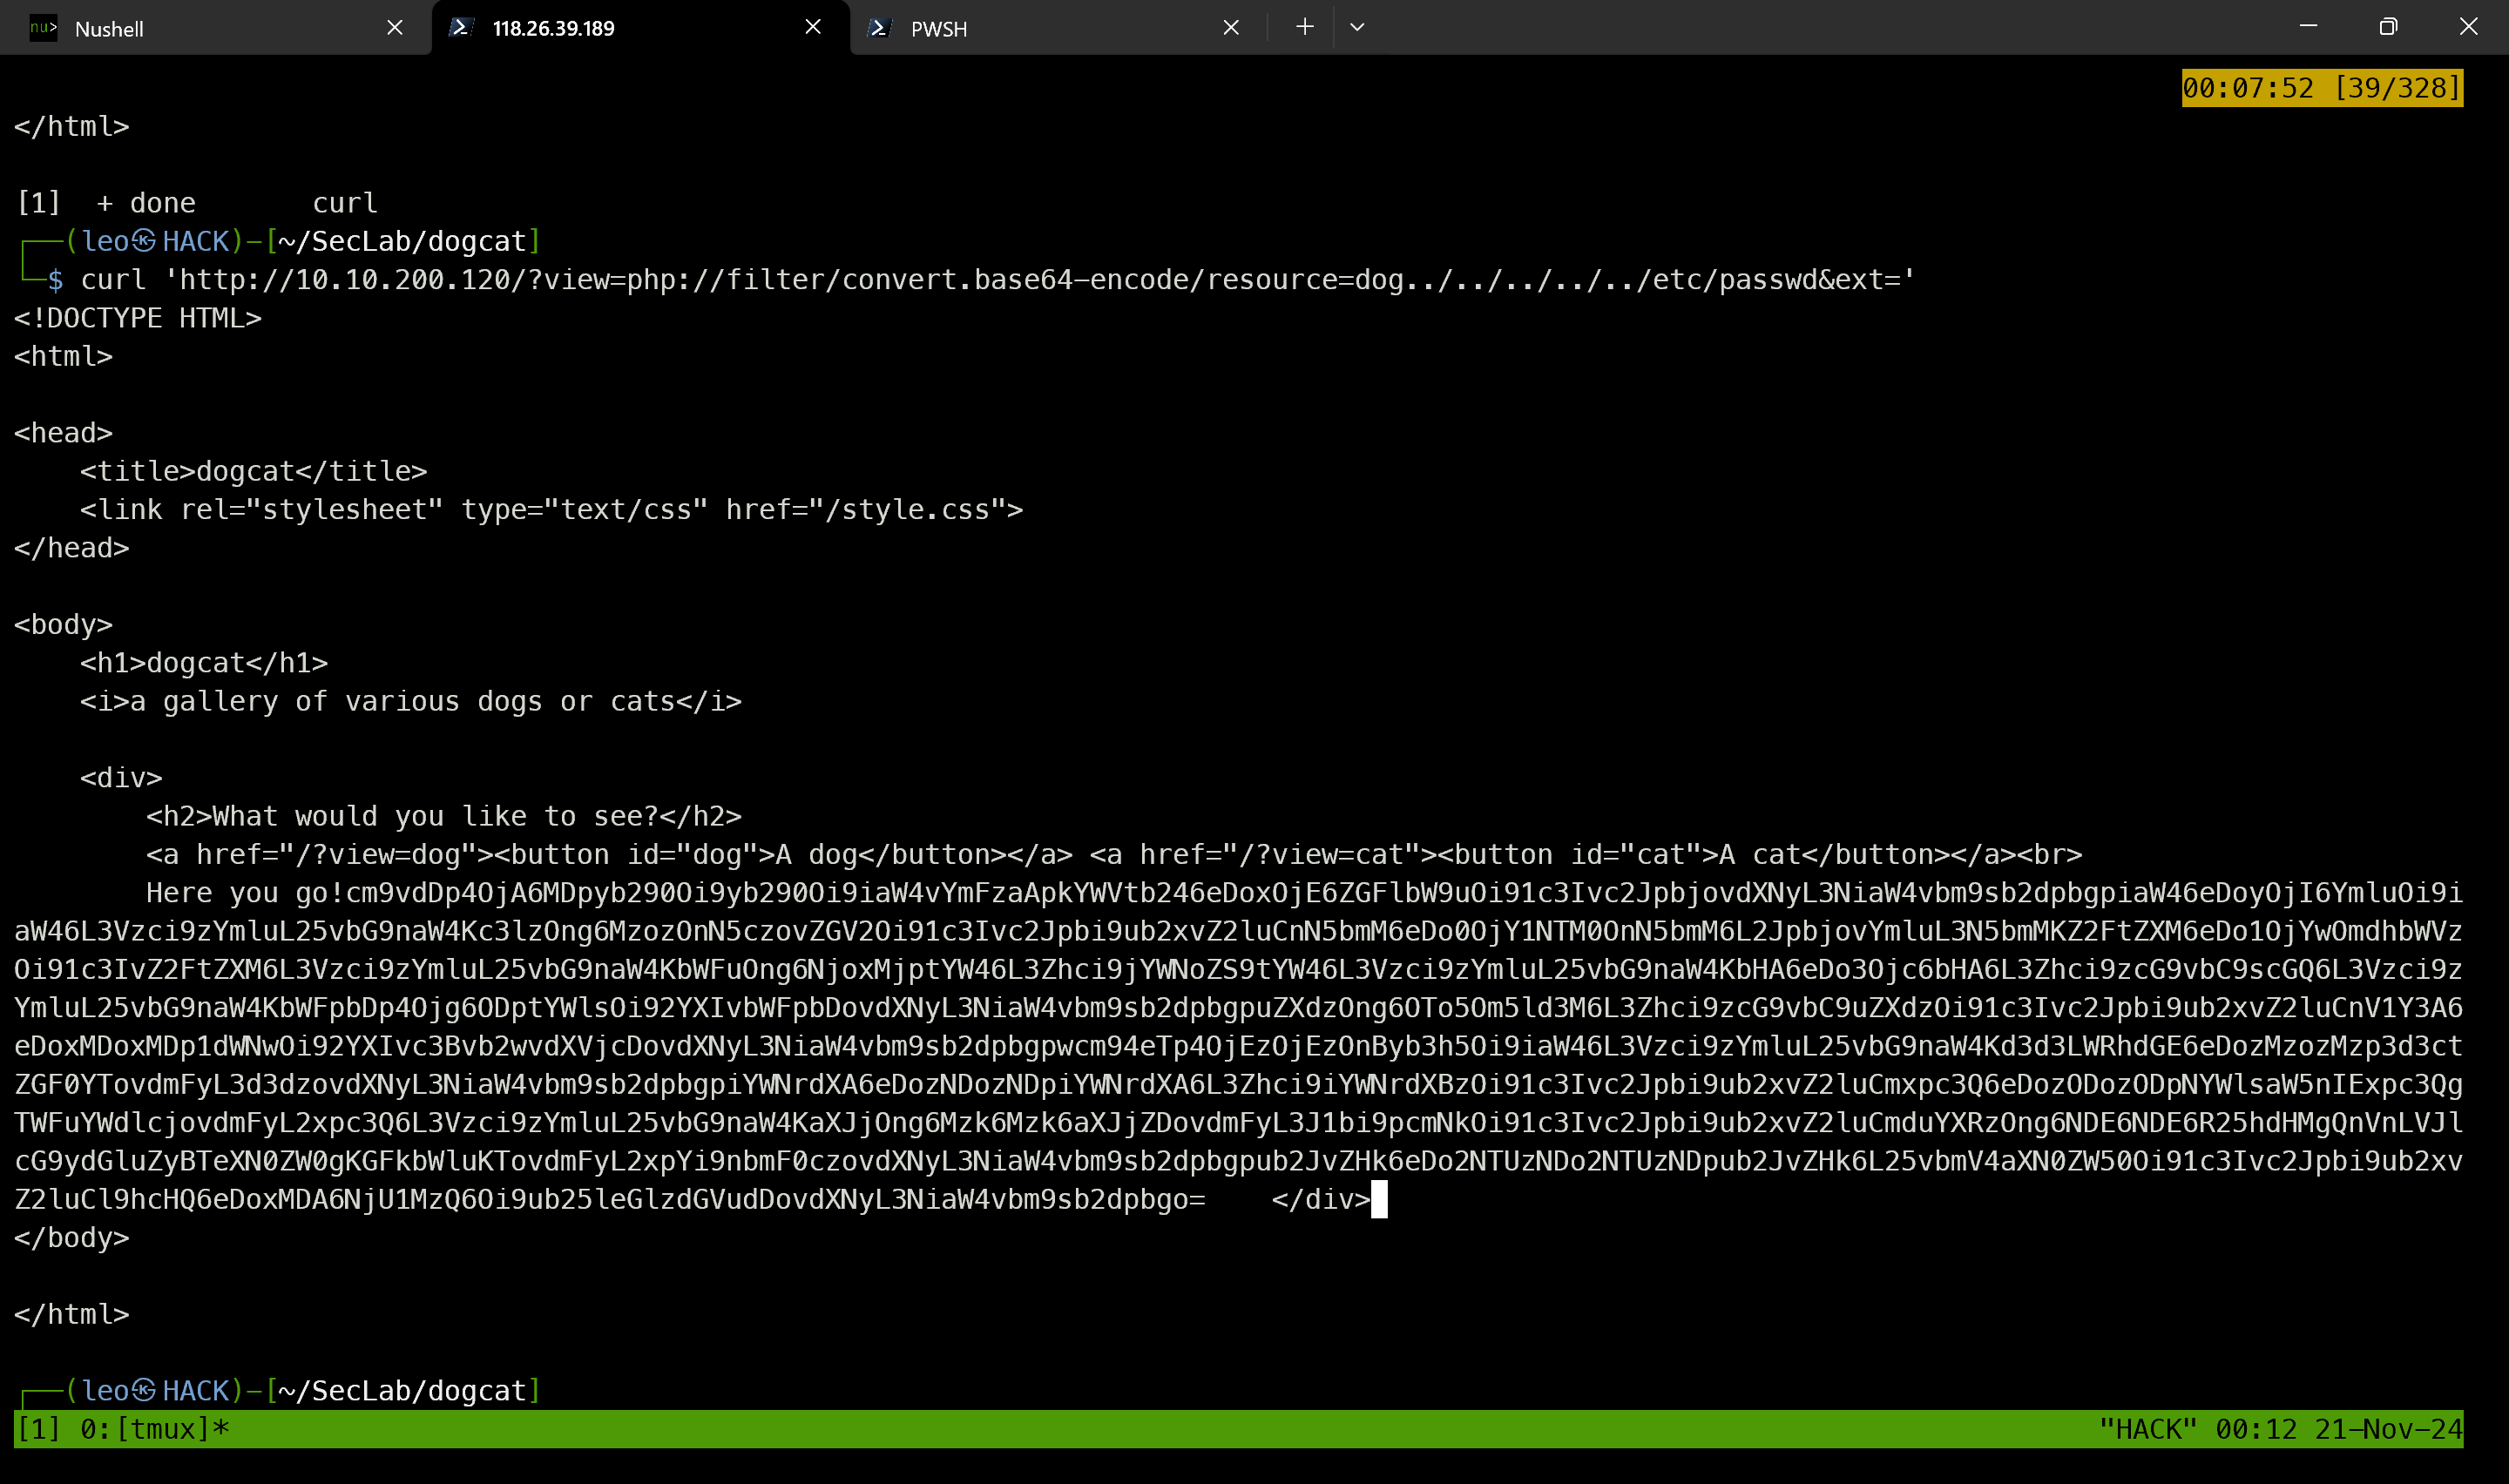Close the terminal window
The width and height of the screenshot is (2509, 1484).
point(2468,27)
